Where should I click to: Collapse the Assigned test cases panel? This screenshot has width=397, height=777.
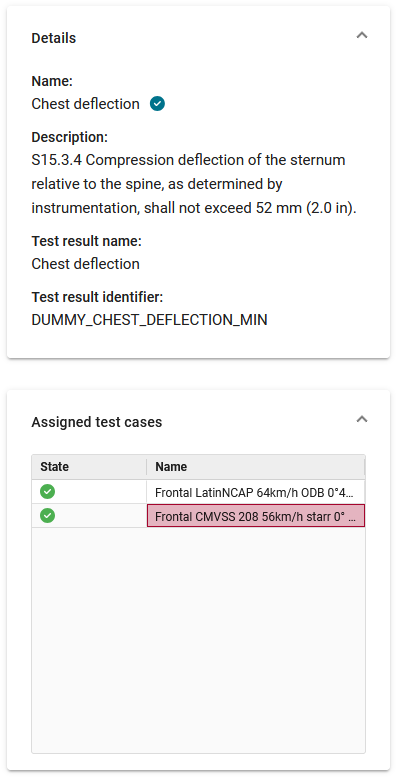tap(362, 419)
